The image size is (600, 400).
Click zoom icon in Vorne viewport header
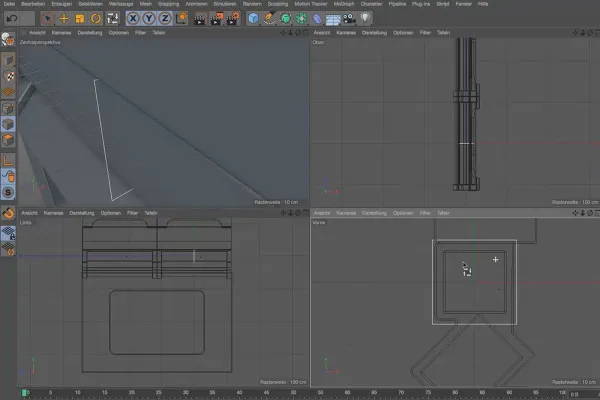coord(582,213)
